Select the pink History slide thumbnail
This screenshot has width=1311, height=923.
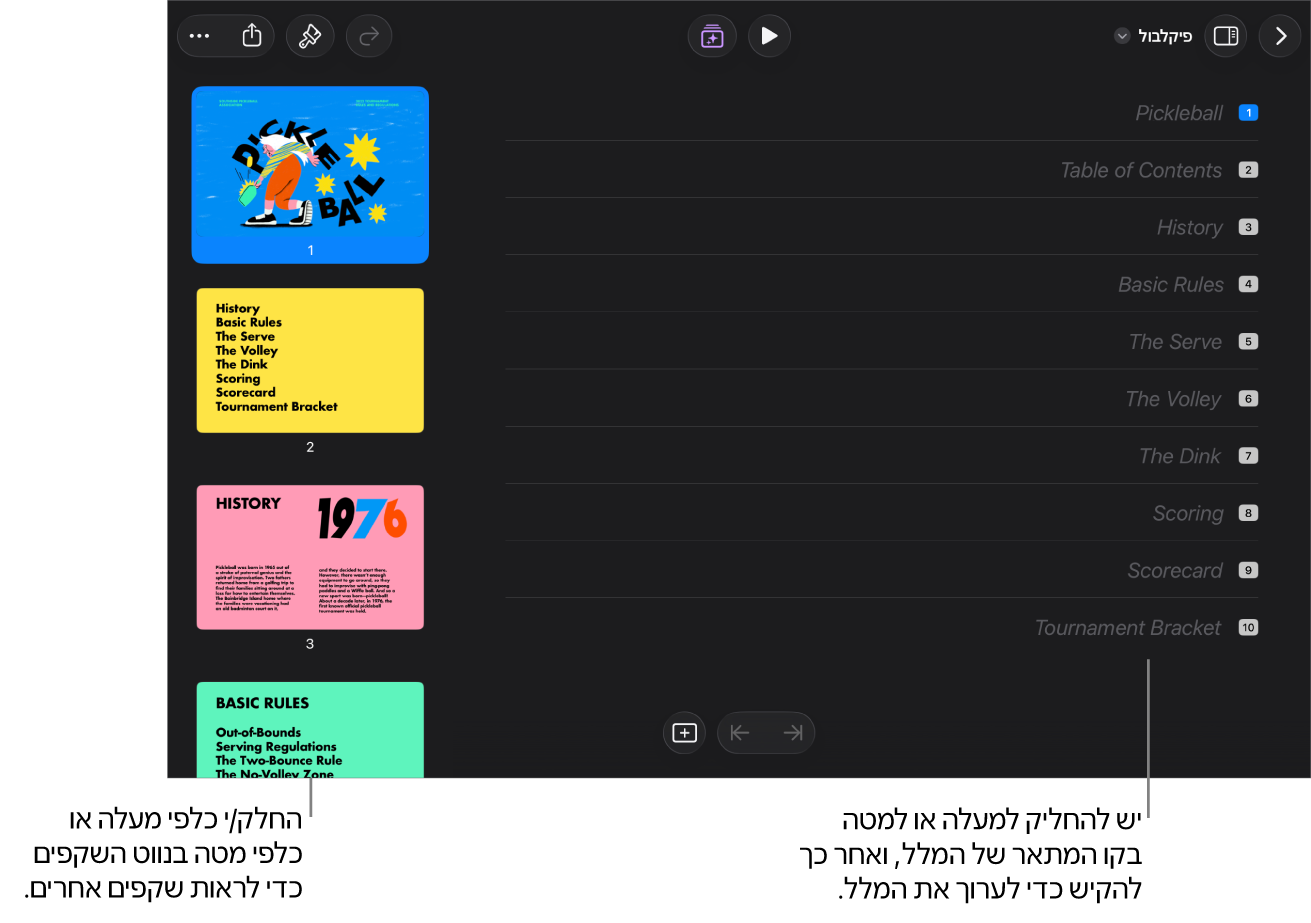tap(310, 557)
